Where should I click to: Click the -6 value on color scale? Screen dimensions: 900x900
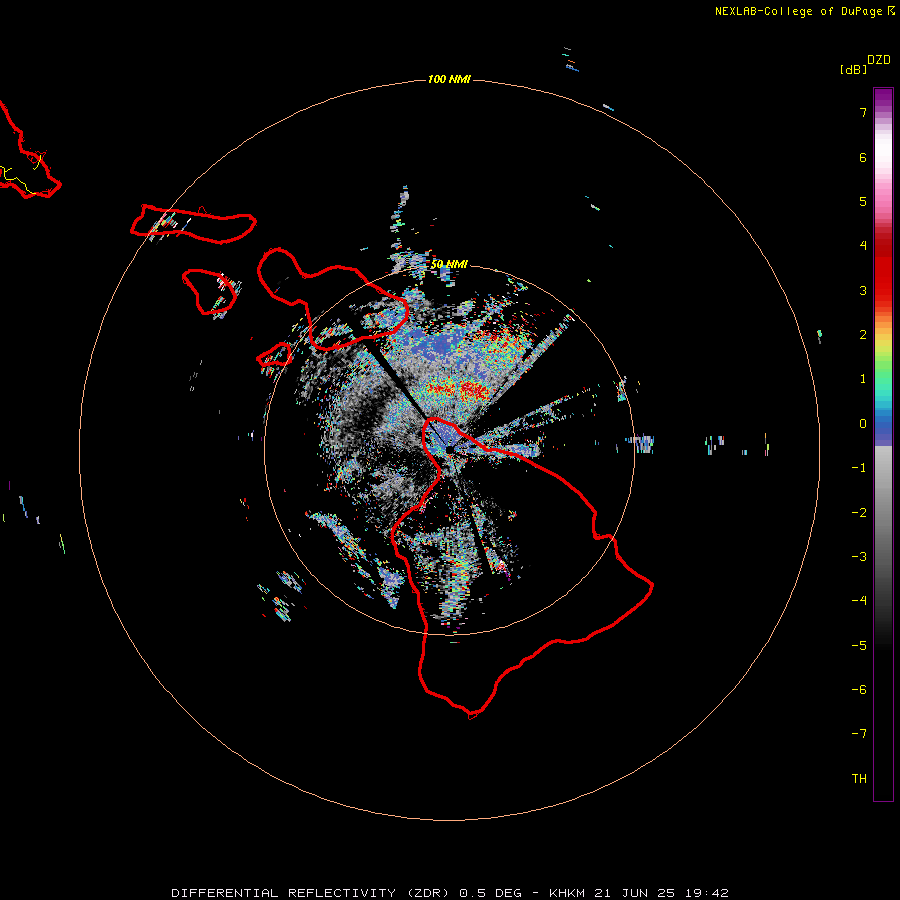[859, 690]
